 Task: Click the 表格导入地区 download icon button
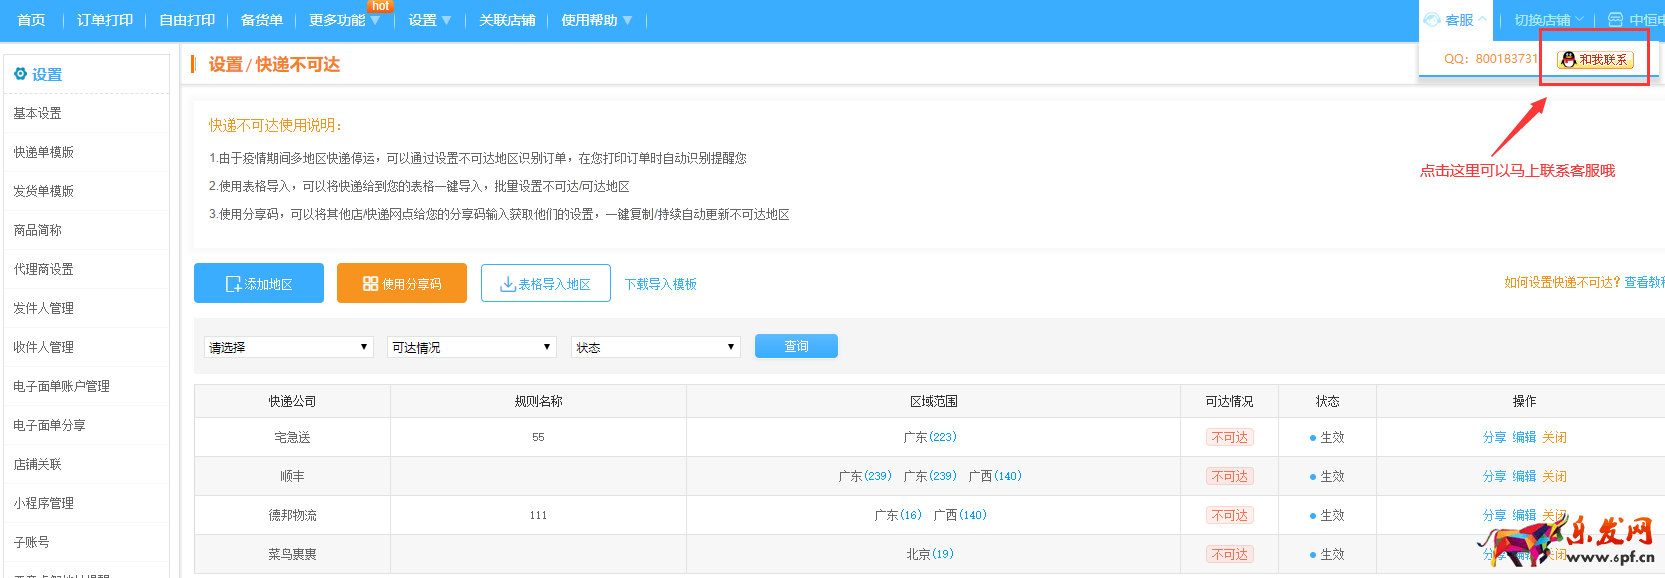(546, 284)
